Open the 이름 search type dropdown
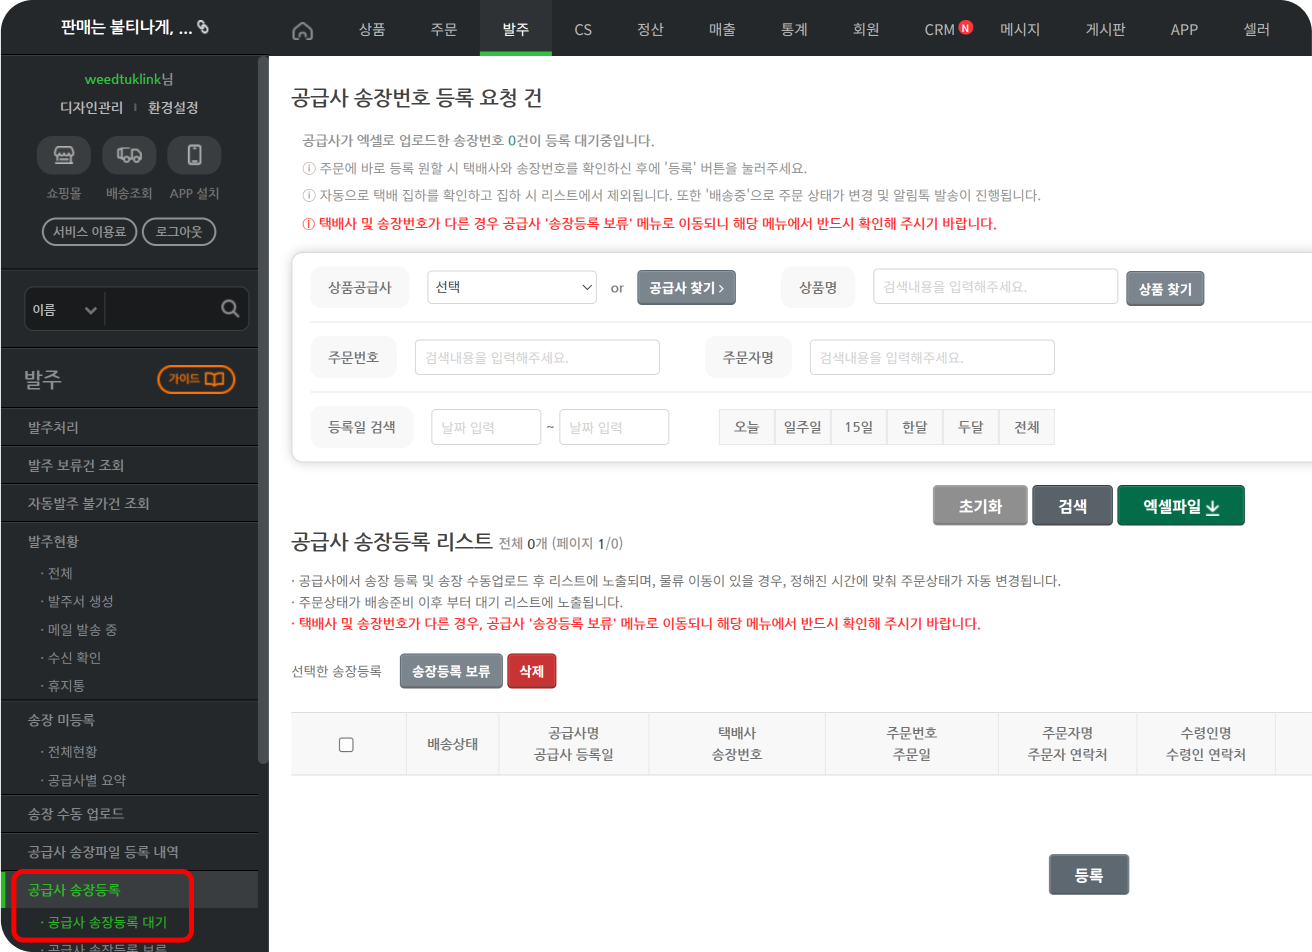Screen dimensions: 1312x952 click(x=64, y=310)
